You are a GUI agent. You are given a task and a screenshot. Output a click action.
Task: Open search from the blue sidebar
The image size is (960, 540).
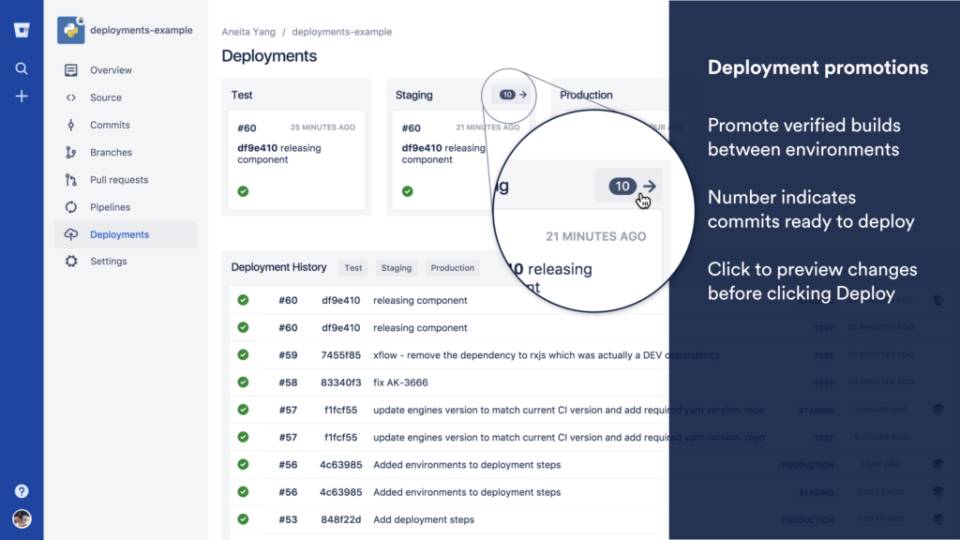pos(21,69)
